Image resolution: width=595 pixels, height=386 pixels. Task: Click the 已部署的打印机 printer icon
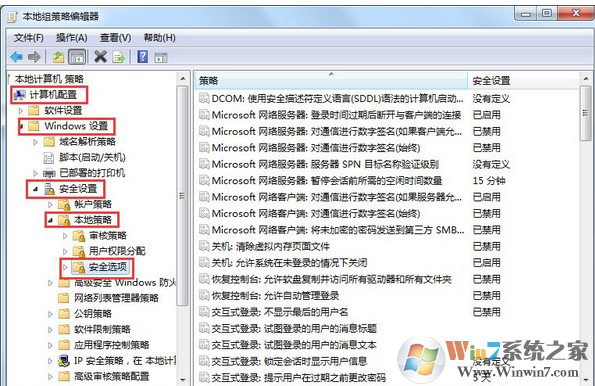coord(49,173)
